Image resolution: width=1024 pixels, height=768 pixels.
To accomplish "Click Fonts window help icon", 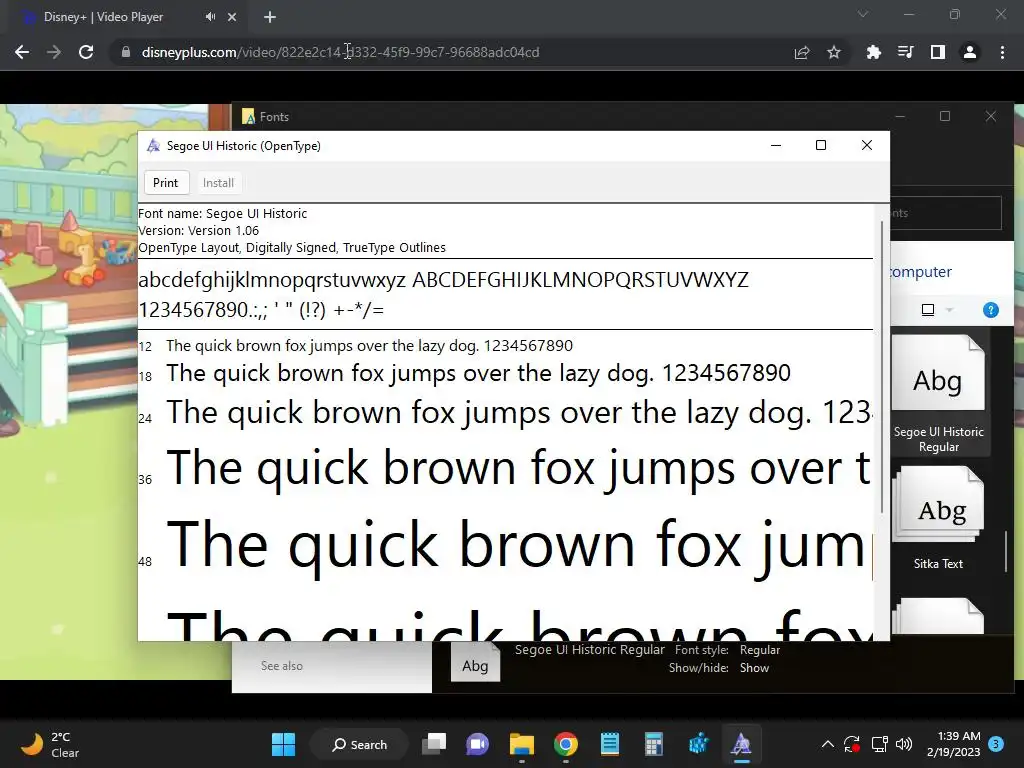I will 991,310.
